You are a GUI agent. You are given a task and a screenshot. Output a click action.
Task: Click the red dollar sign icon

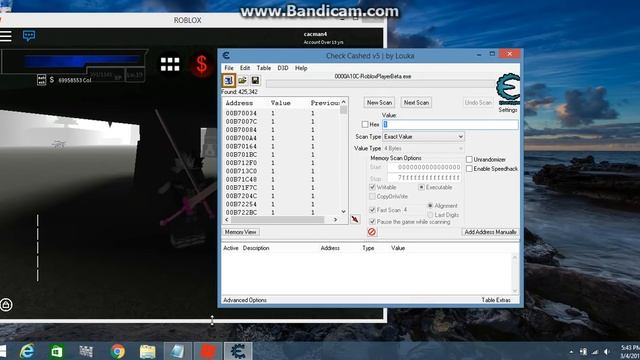click(x=202, y=64)
